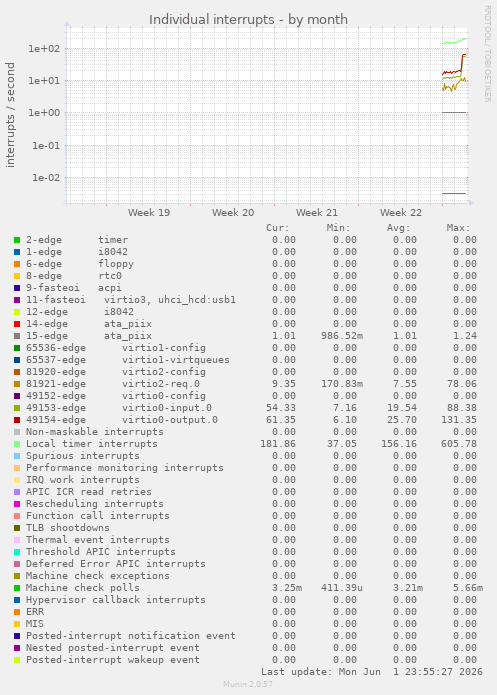The width and height of the screenshot is (497, 695).
Task: Click the Rescheduling interrupts magenta swatch
Action: [x=17, y=504]
